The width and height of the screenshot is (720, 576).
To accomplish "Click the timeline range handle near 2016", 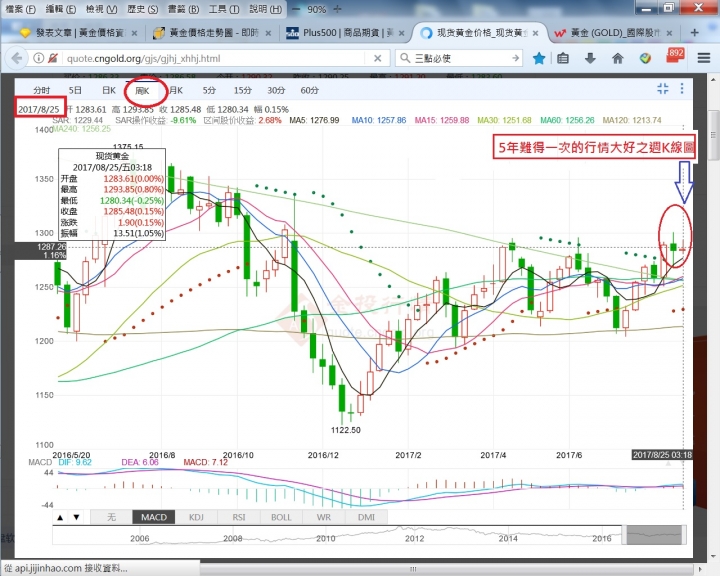I will (x=643, y=536).
